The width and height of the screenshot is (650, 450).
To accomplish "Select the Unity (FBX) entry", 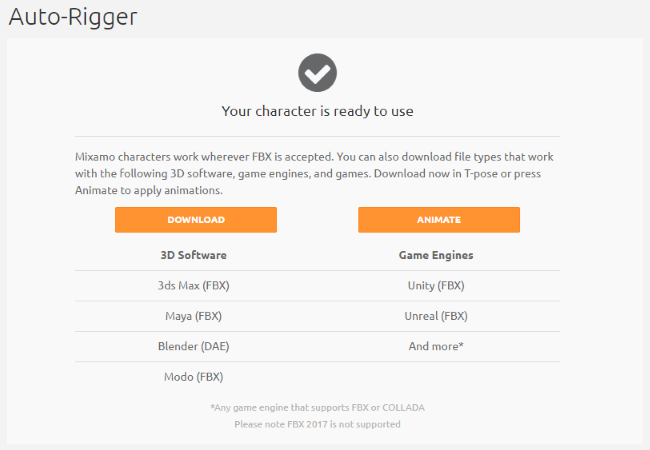I will tap(436, 285).
